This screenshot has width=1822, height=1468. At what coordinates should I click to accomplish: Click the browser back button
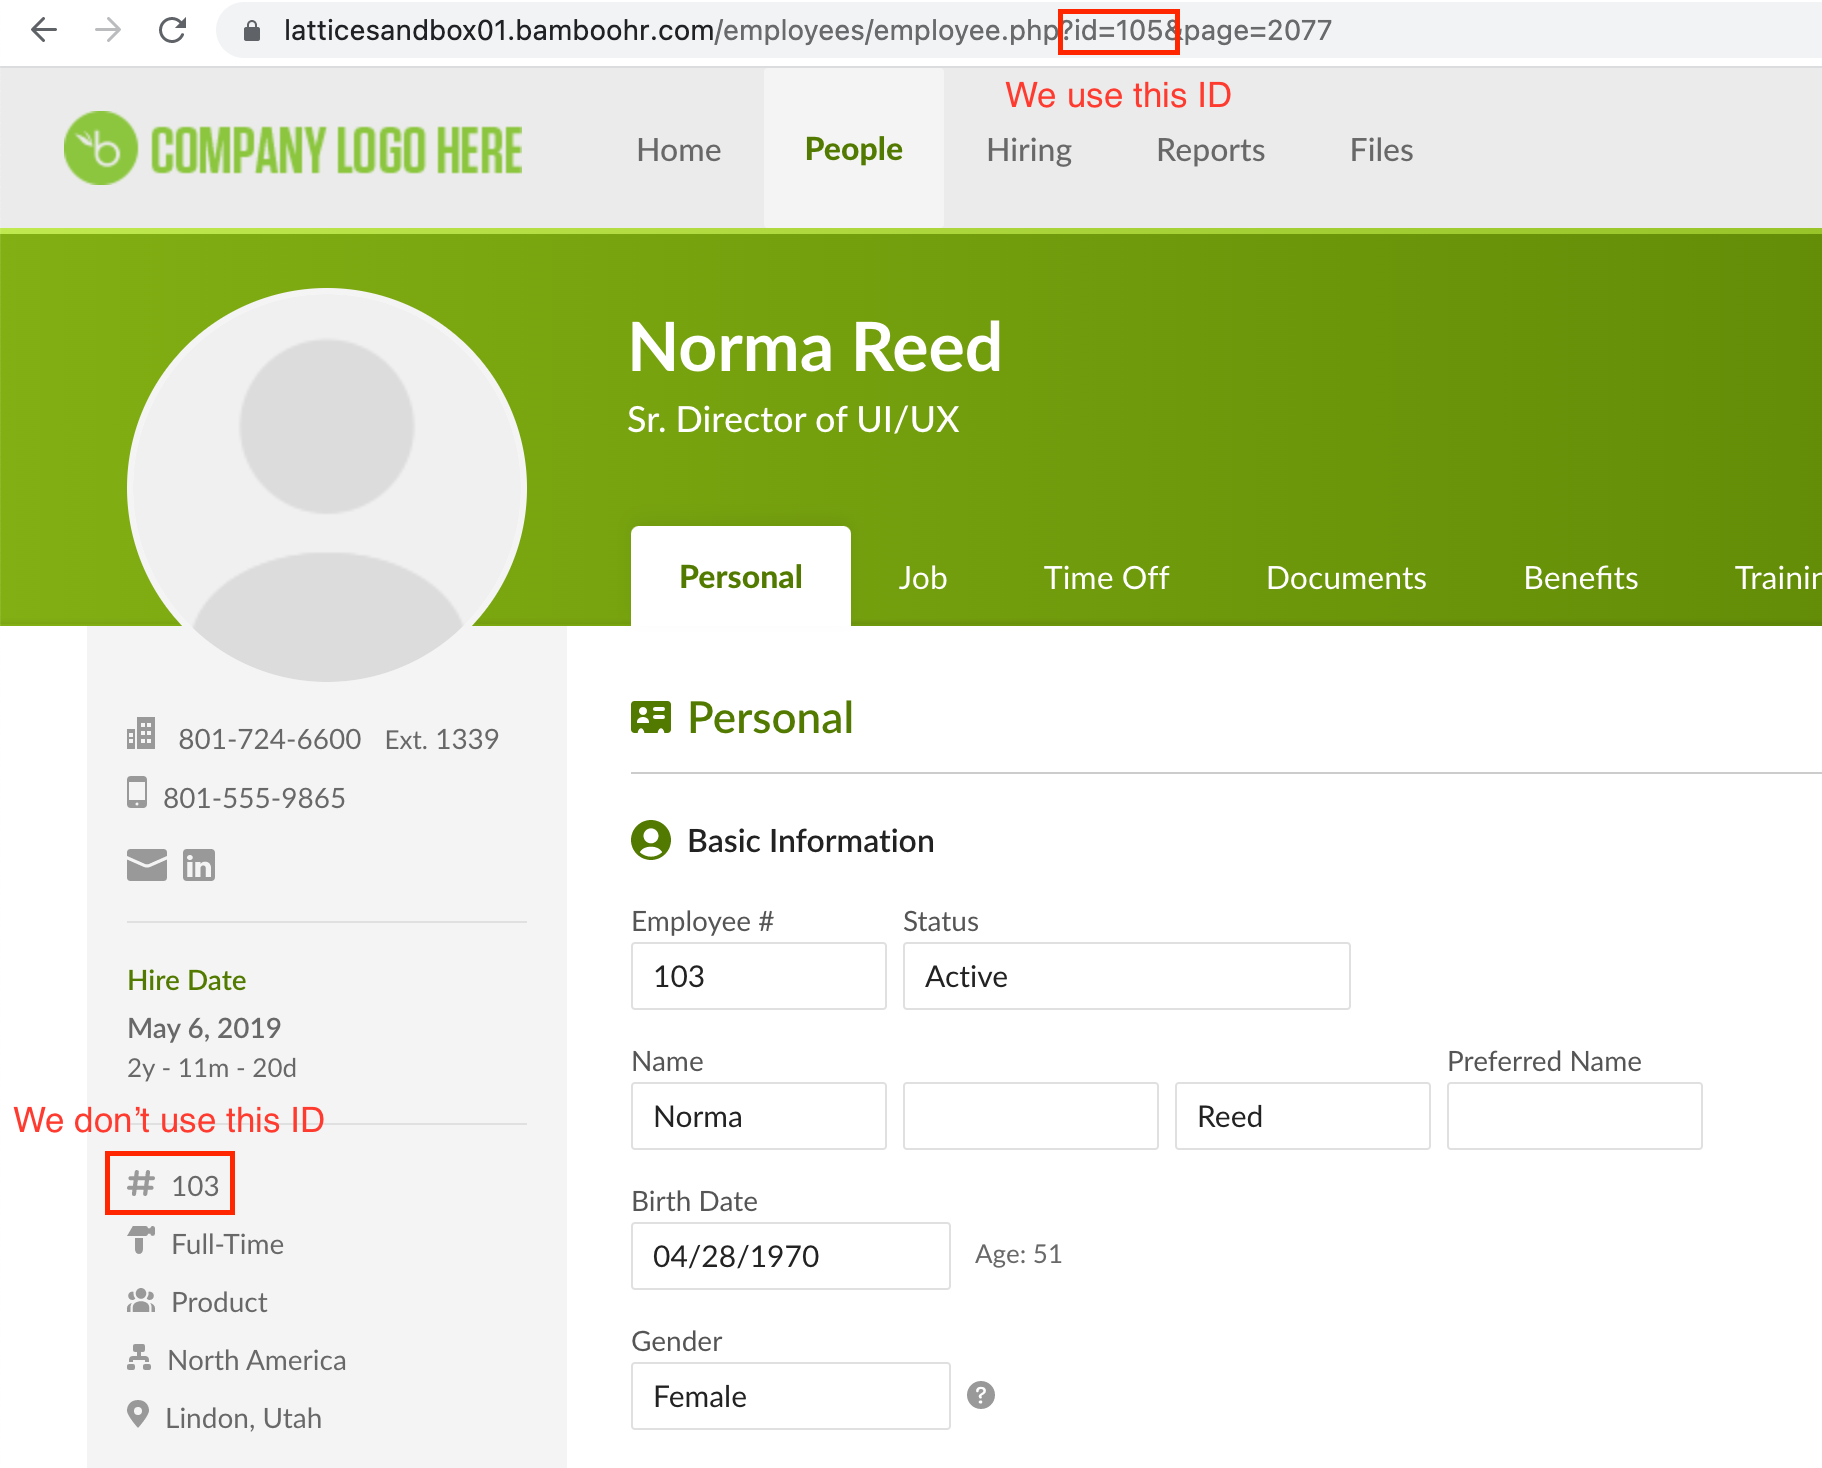[43, 31]
